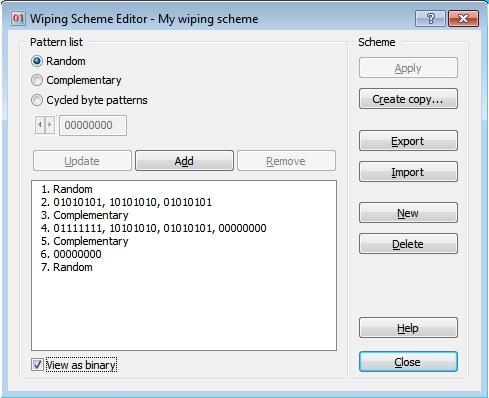Select pattern 1 Random in list
489x398 pixels.
tap(67, 189)
